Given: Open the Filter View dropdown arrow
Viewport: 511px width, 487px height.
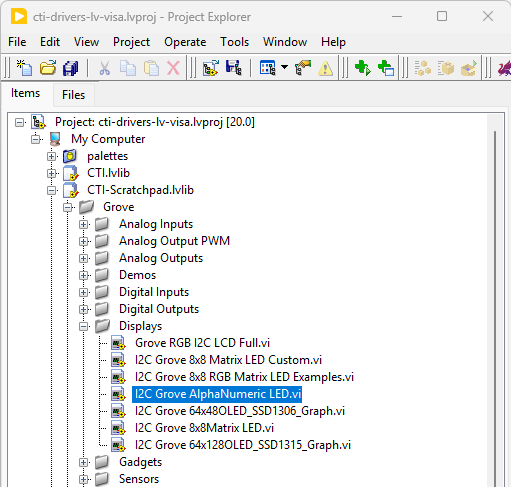Looking at the screenshot, I should coord(284,67).
